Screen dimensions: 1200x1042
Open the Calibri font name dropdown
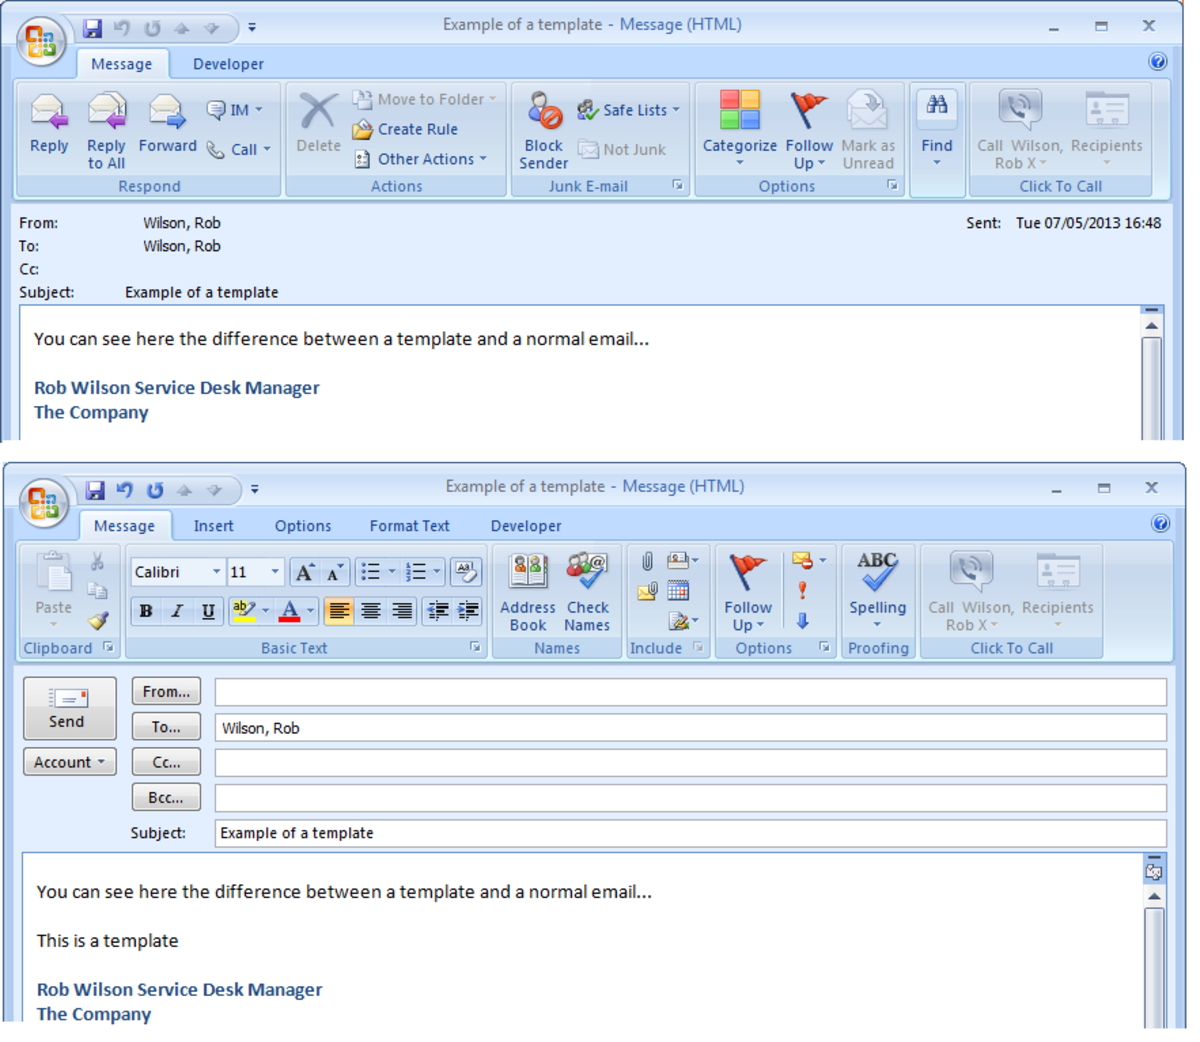216,572
